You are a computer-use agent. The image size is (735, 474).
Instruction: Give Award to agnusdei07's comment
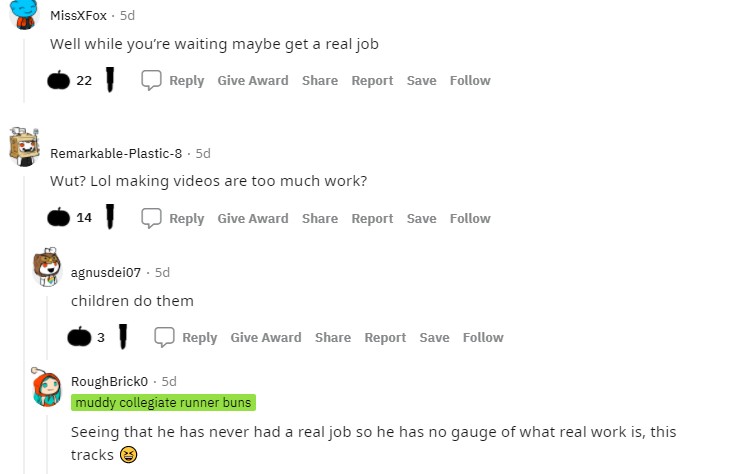tap(266, 337)
